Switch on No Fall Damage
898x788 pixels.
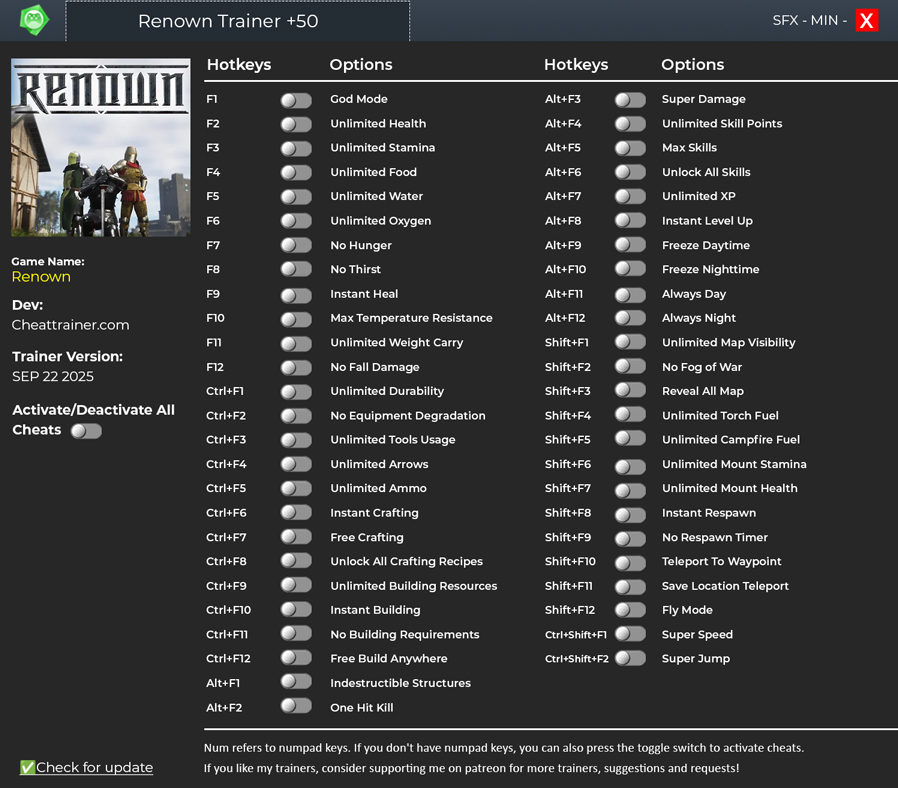coord(296,367)
